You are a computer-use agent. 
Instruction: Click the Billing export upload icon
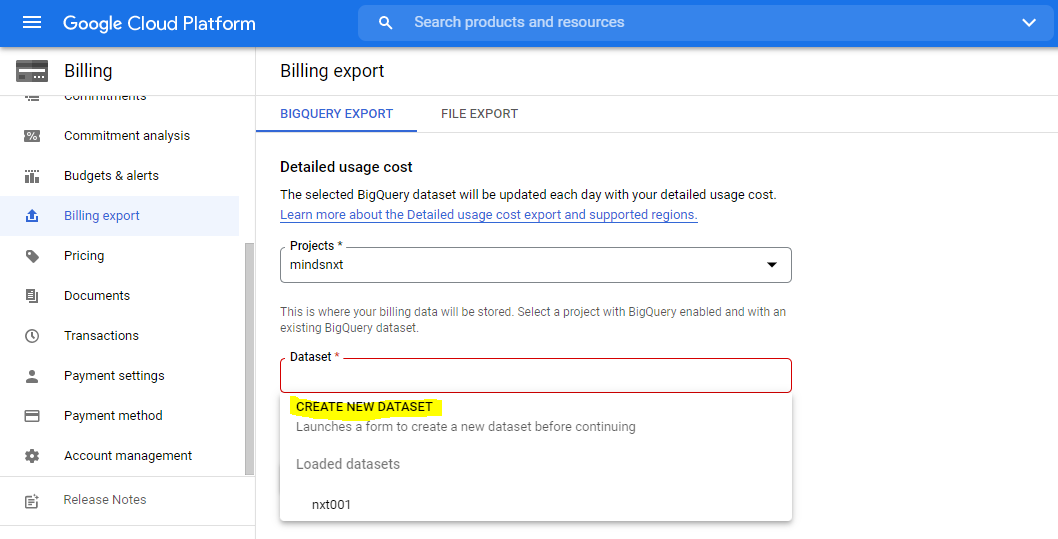pos(32,216)
